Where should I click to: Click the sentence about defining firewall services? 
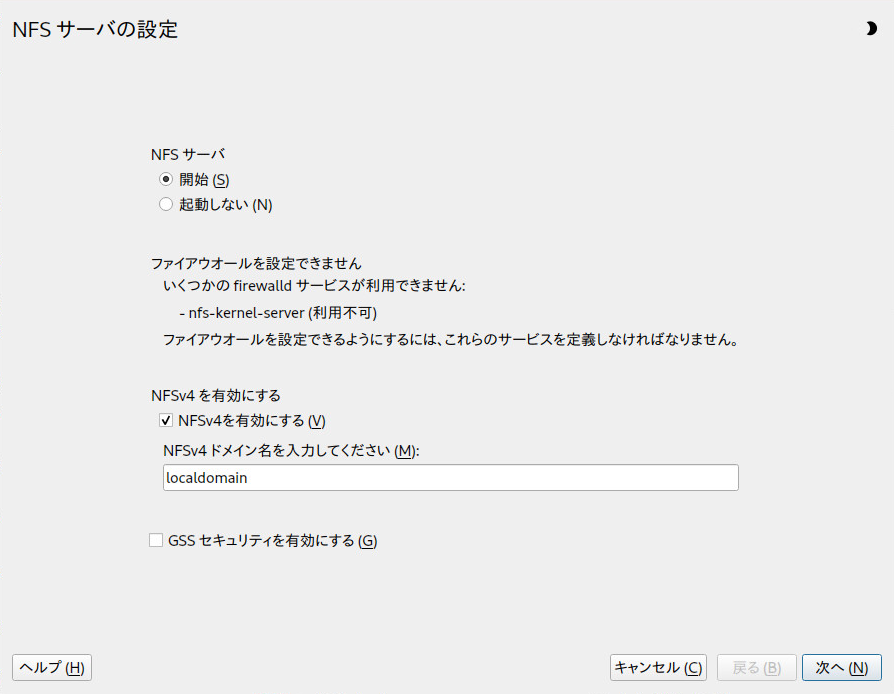[451, 340]
